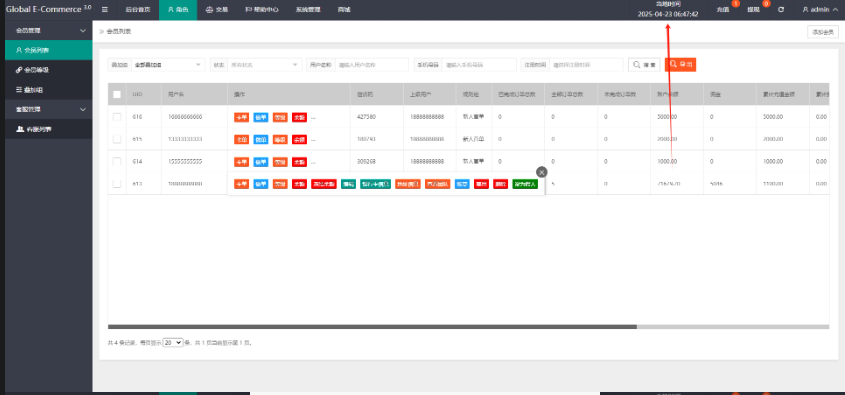The width and height of the screenshot is (845, 395).
Task: Select 会员列表 in the sidebar
Action: 49,50
